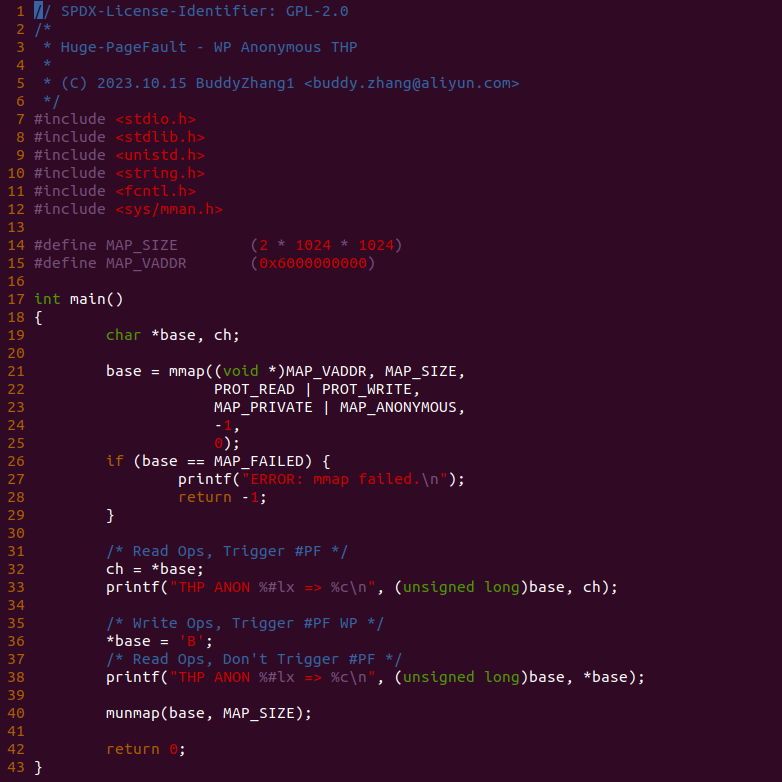The height and width of the screenshot is (782, 782).
Task: Click the munmap(base, MAP_SIZE) call
Action: [x=208, y=713]
